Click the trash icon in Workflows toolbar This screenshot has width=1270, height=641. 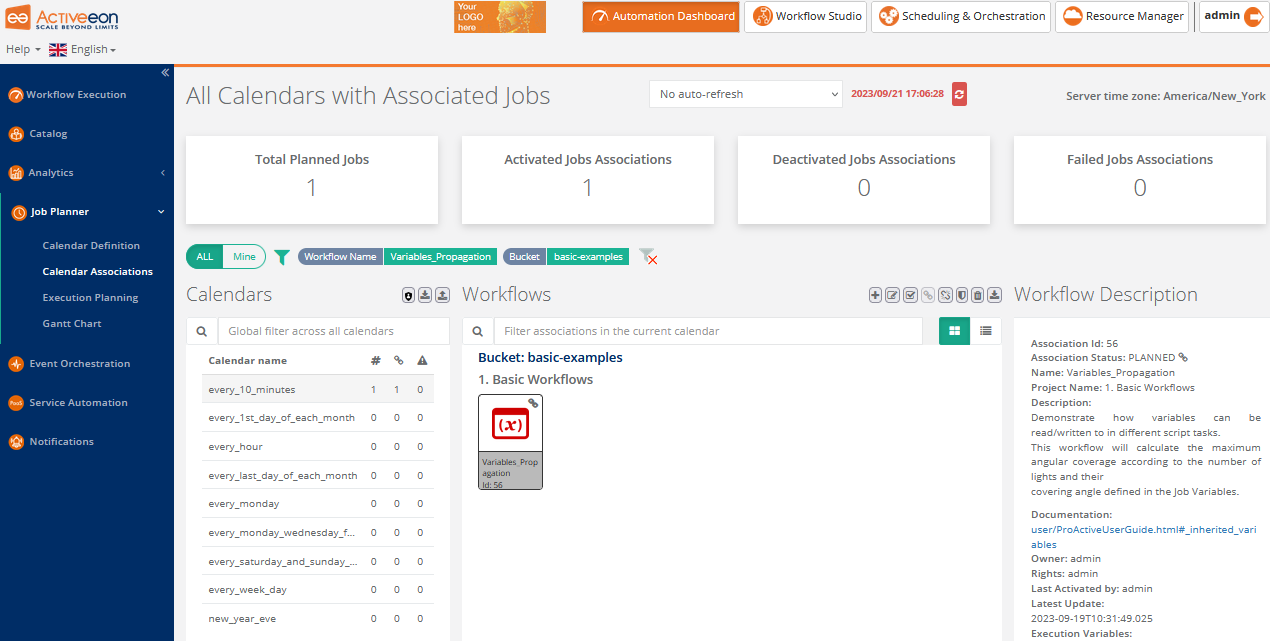pos(978,295)
